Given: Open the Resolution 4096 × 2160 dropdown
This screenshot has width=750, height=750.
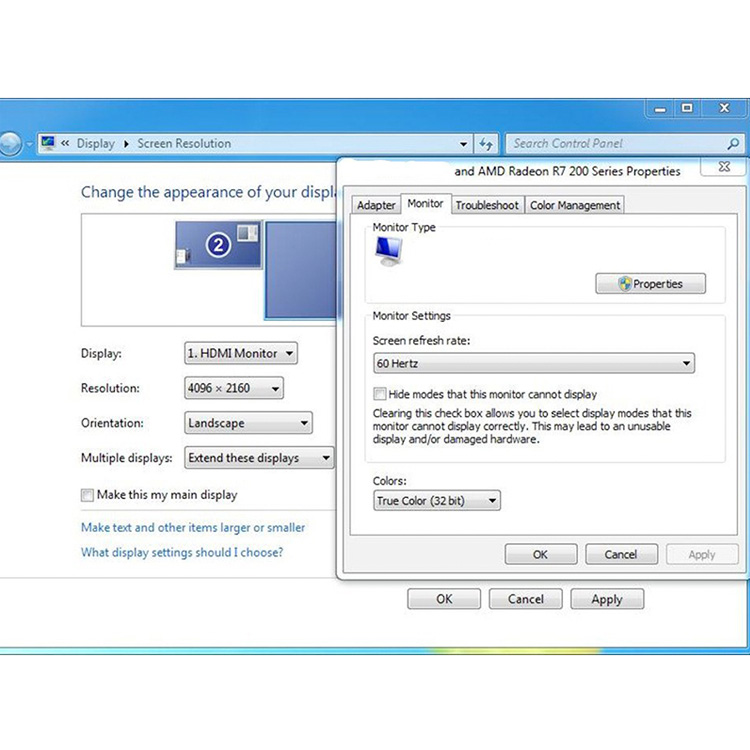Looking at the screenshot, I should (x=234, y=388).
